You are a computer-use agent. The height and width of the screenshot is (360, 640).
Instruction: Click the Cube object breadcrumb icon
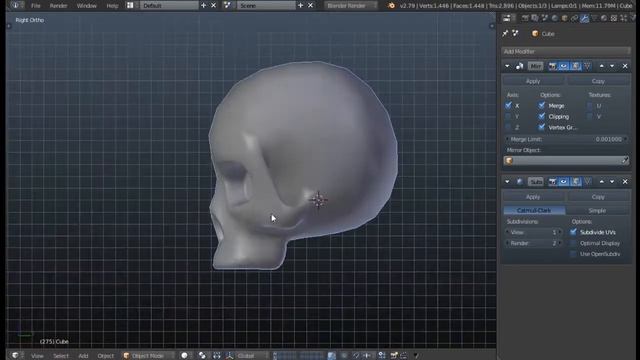click(x=535, y=33)
